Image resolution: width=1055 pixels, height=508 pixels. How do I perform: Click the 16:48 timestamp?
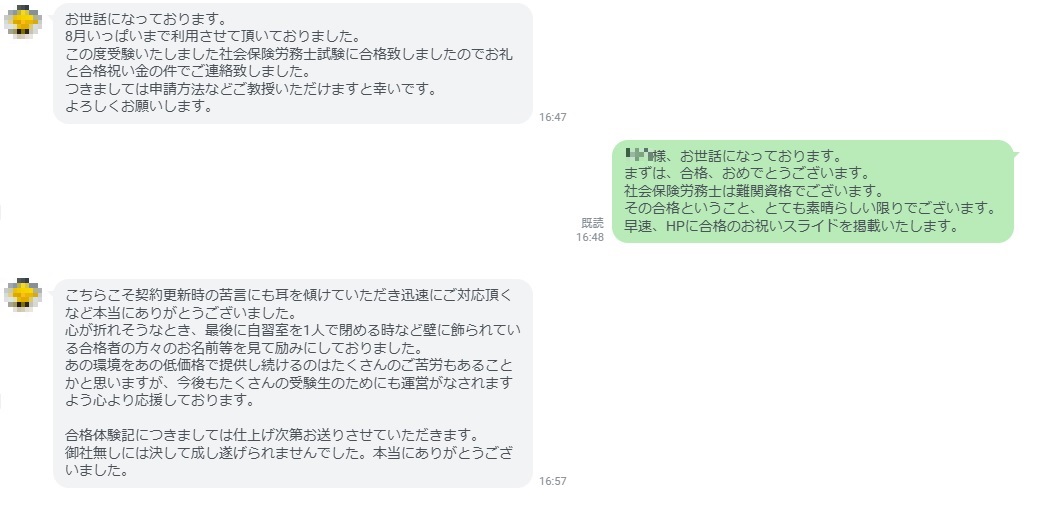590,237
